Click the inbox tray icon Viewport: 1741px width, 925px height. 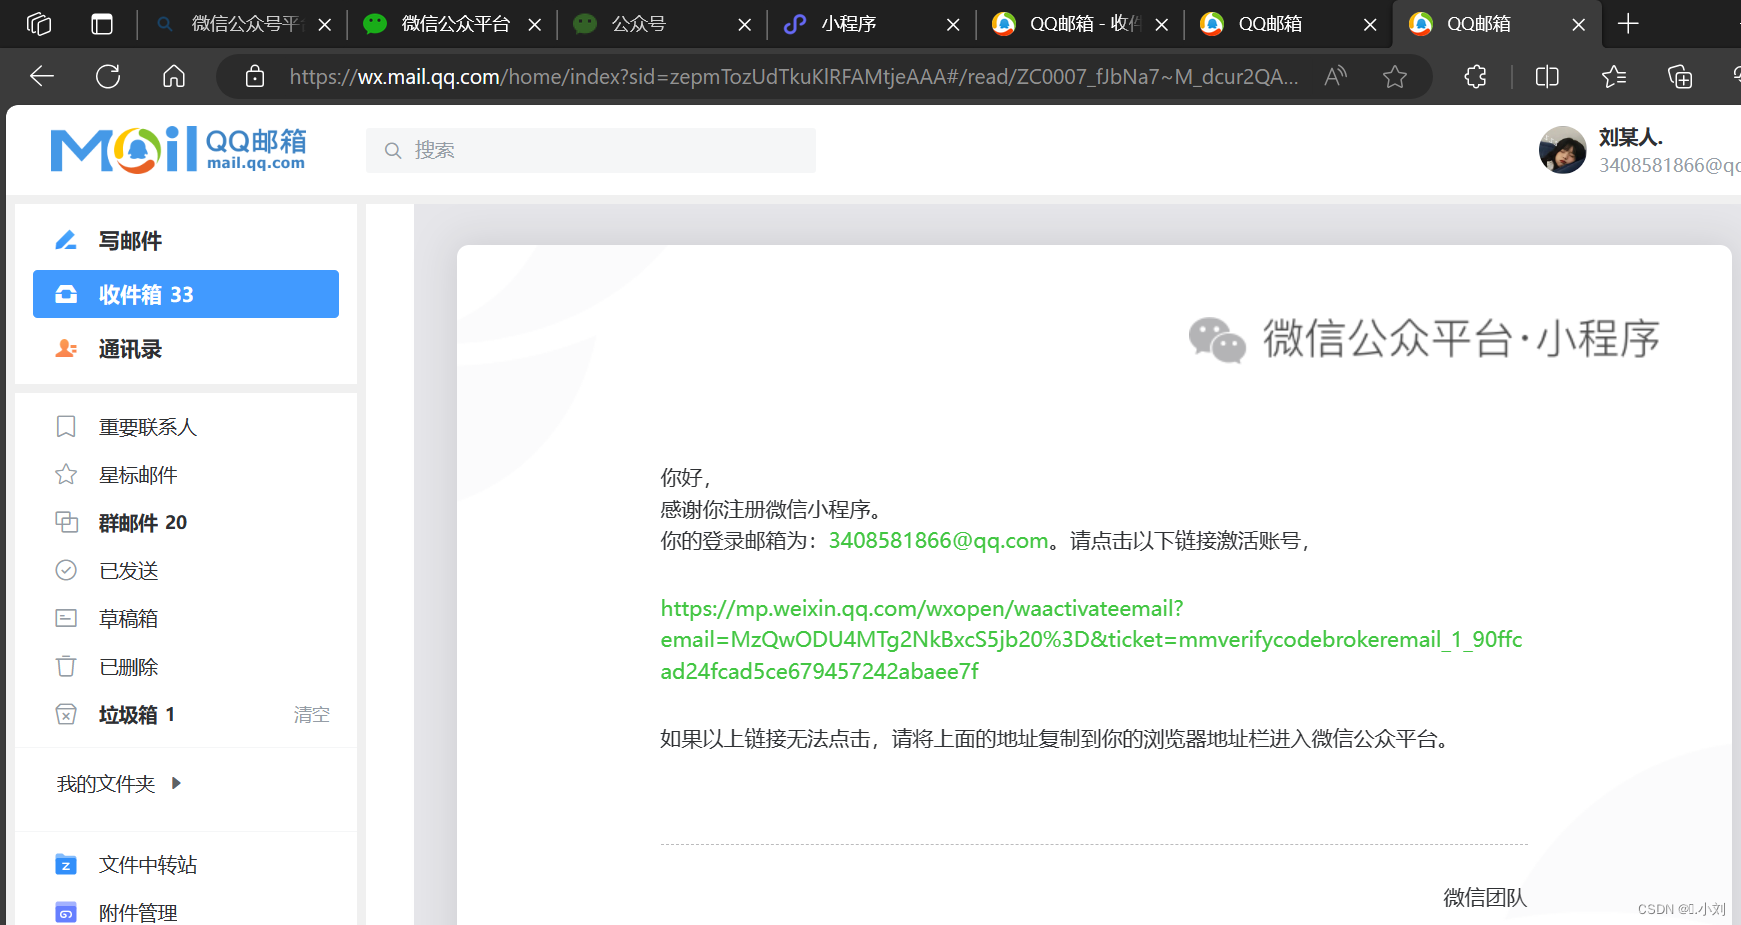[66, 294]
